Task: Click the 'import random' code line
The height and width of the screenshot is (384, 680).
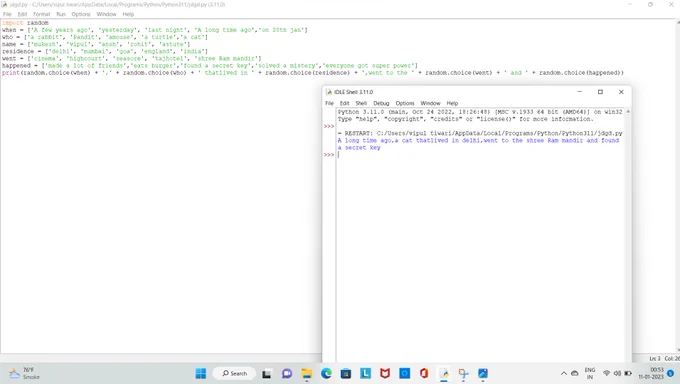Action: tap(25, 23)
